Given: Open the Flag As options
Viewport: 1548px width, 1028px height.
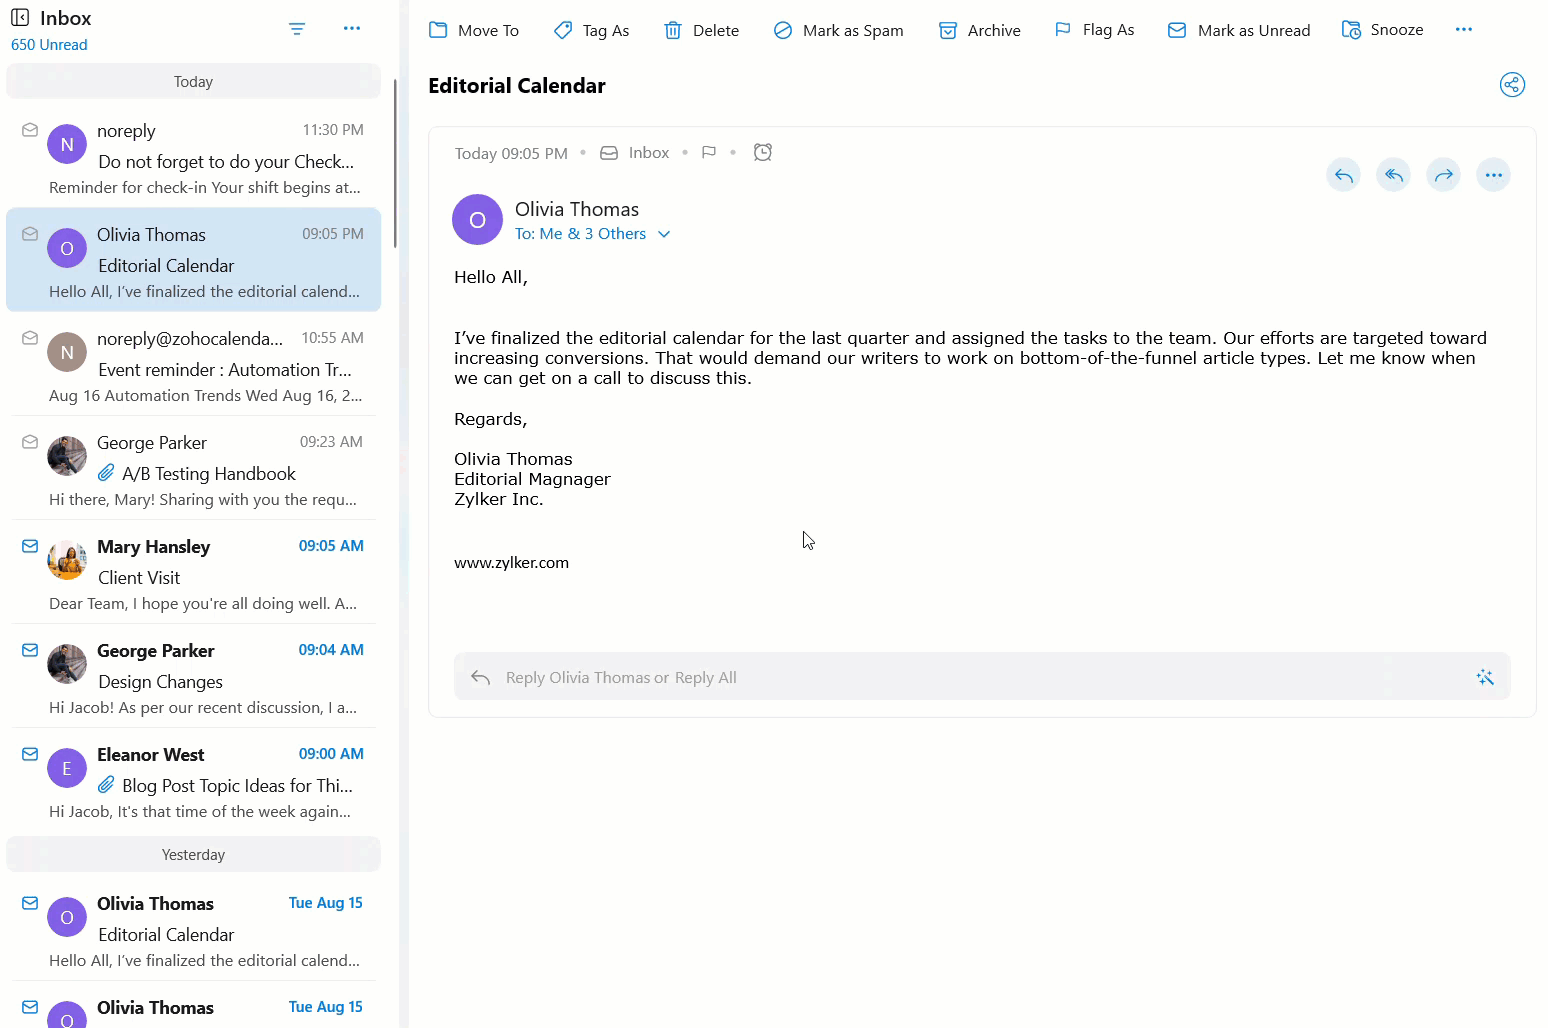Looking at the screenshot, I should tap(1094, 30).
